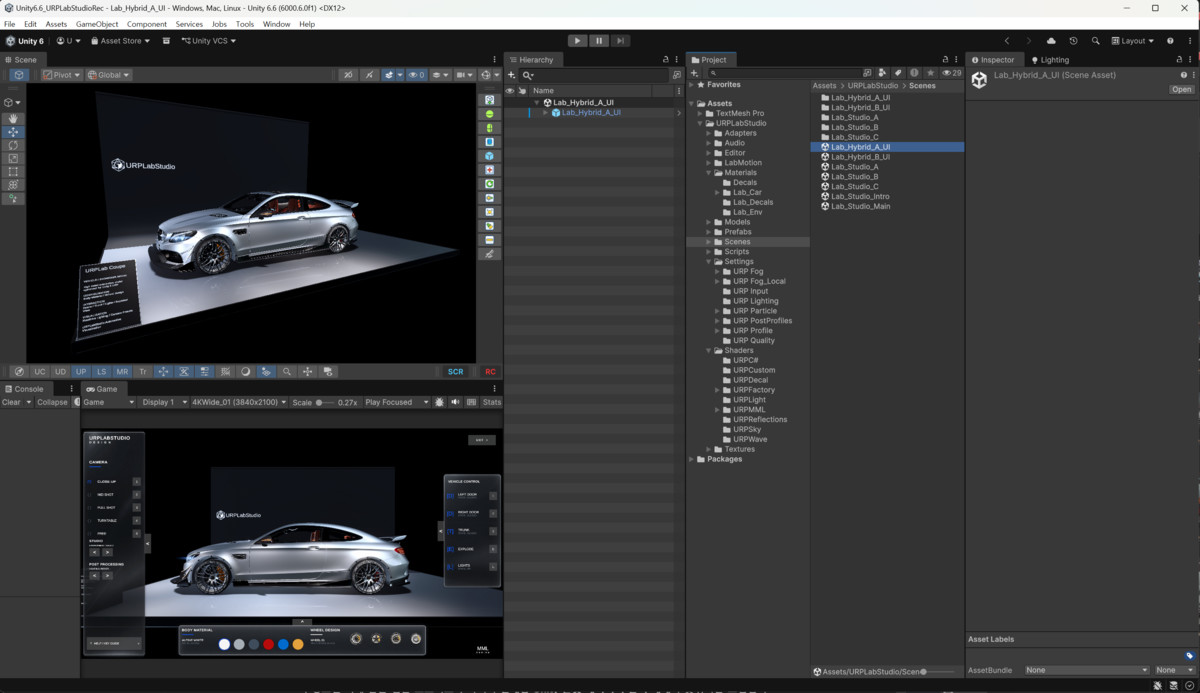Select the URP PostProfiles folder

762,321
